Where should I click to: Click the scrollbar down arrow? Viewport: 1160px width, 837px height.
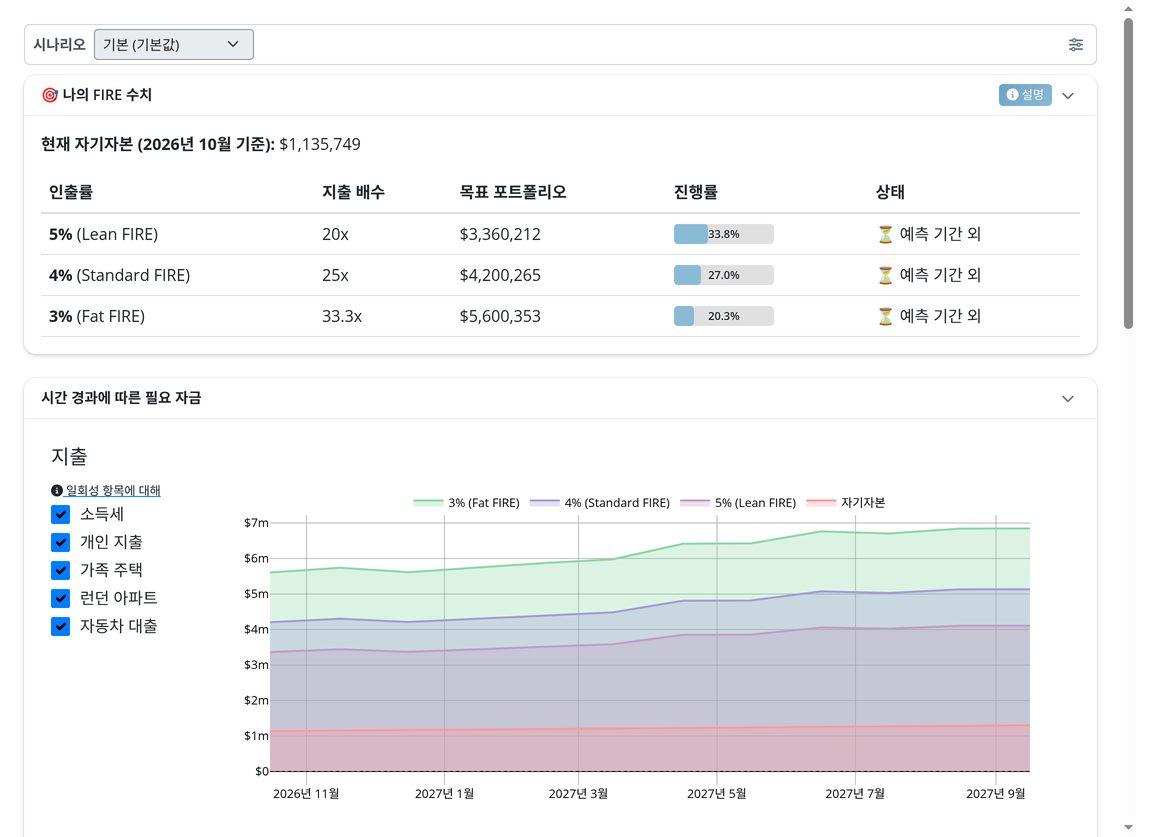click(x=1128, y=827)
